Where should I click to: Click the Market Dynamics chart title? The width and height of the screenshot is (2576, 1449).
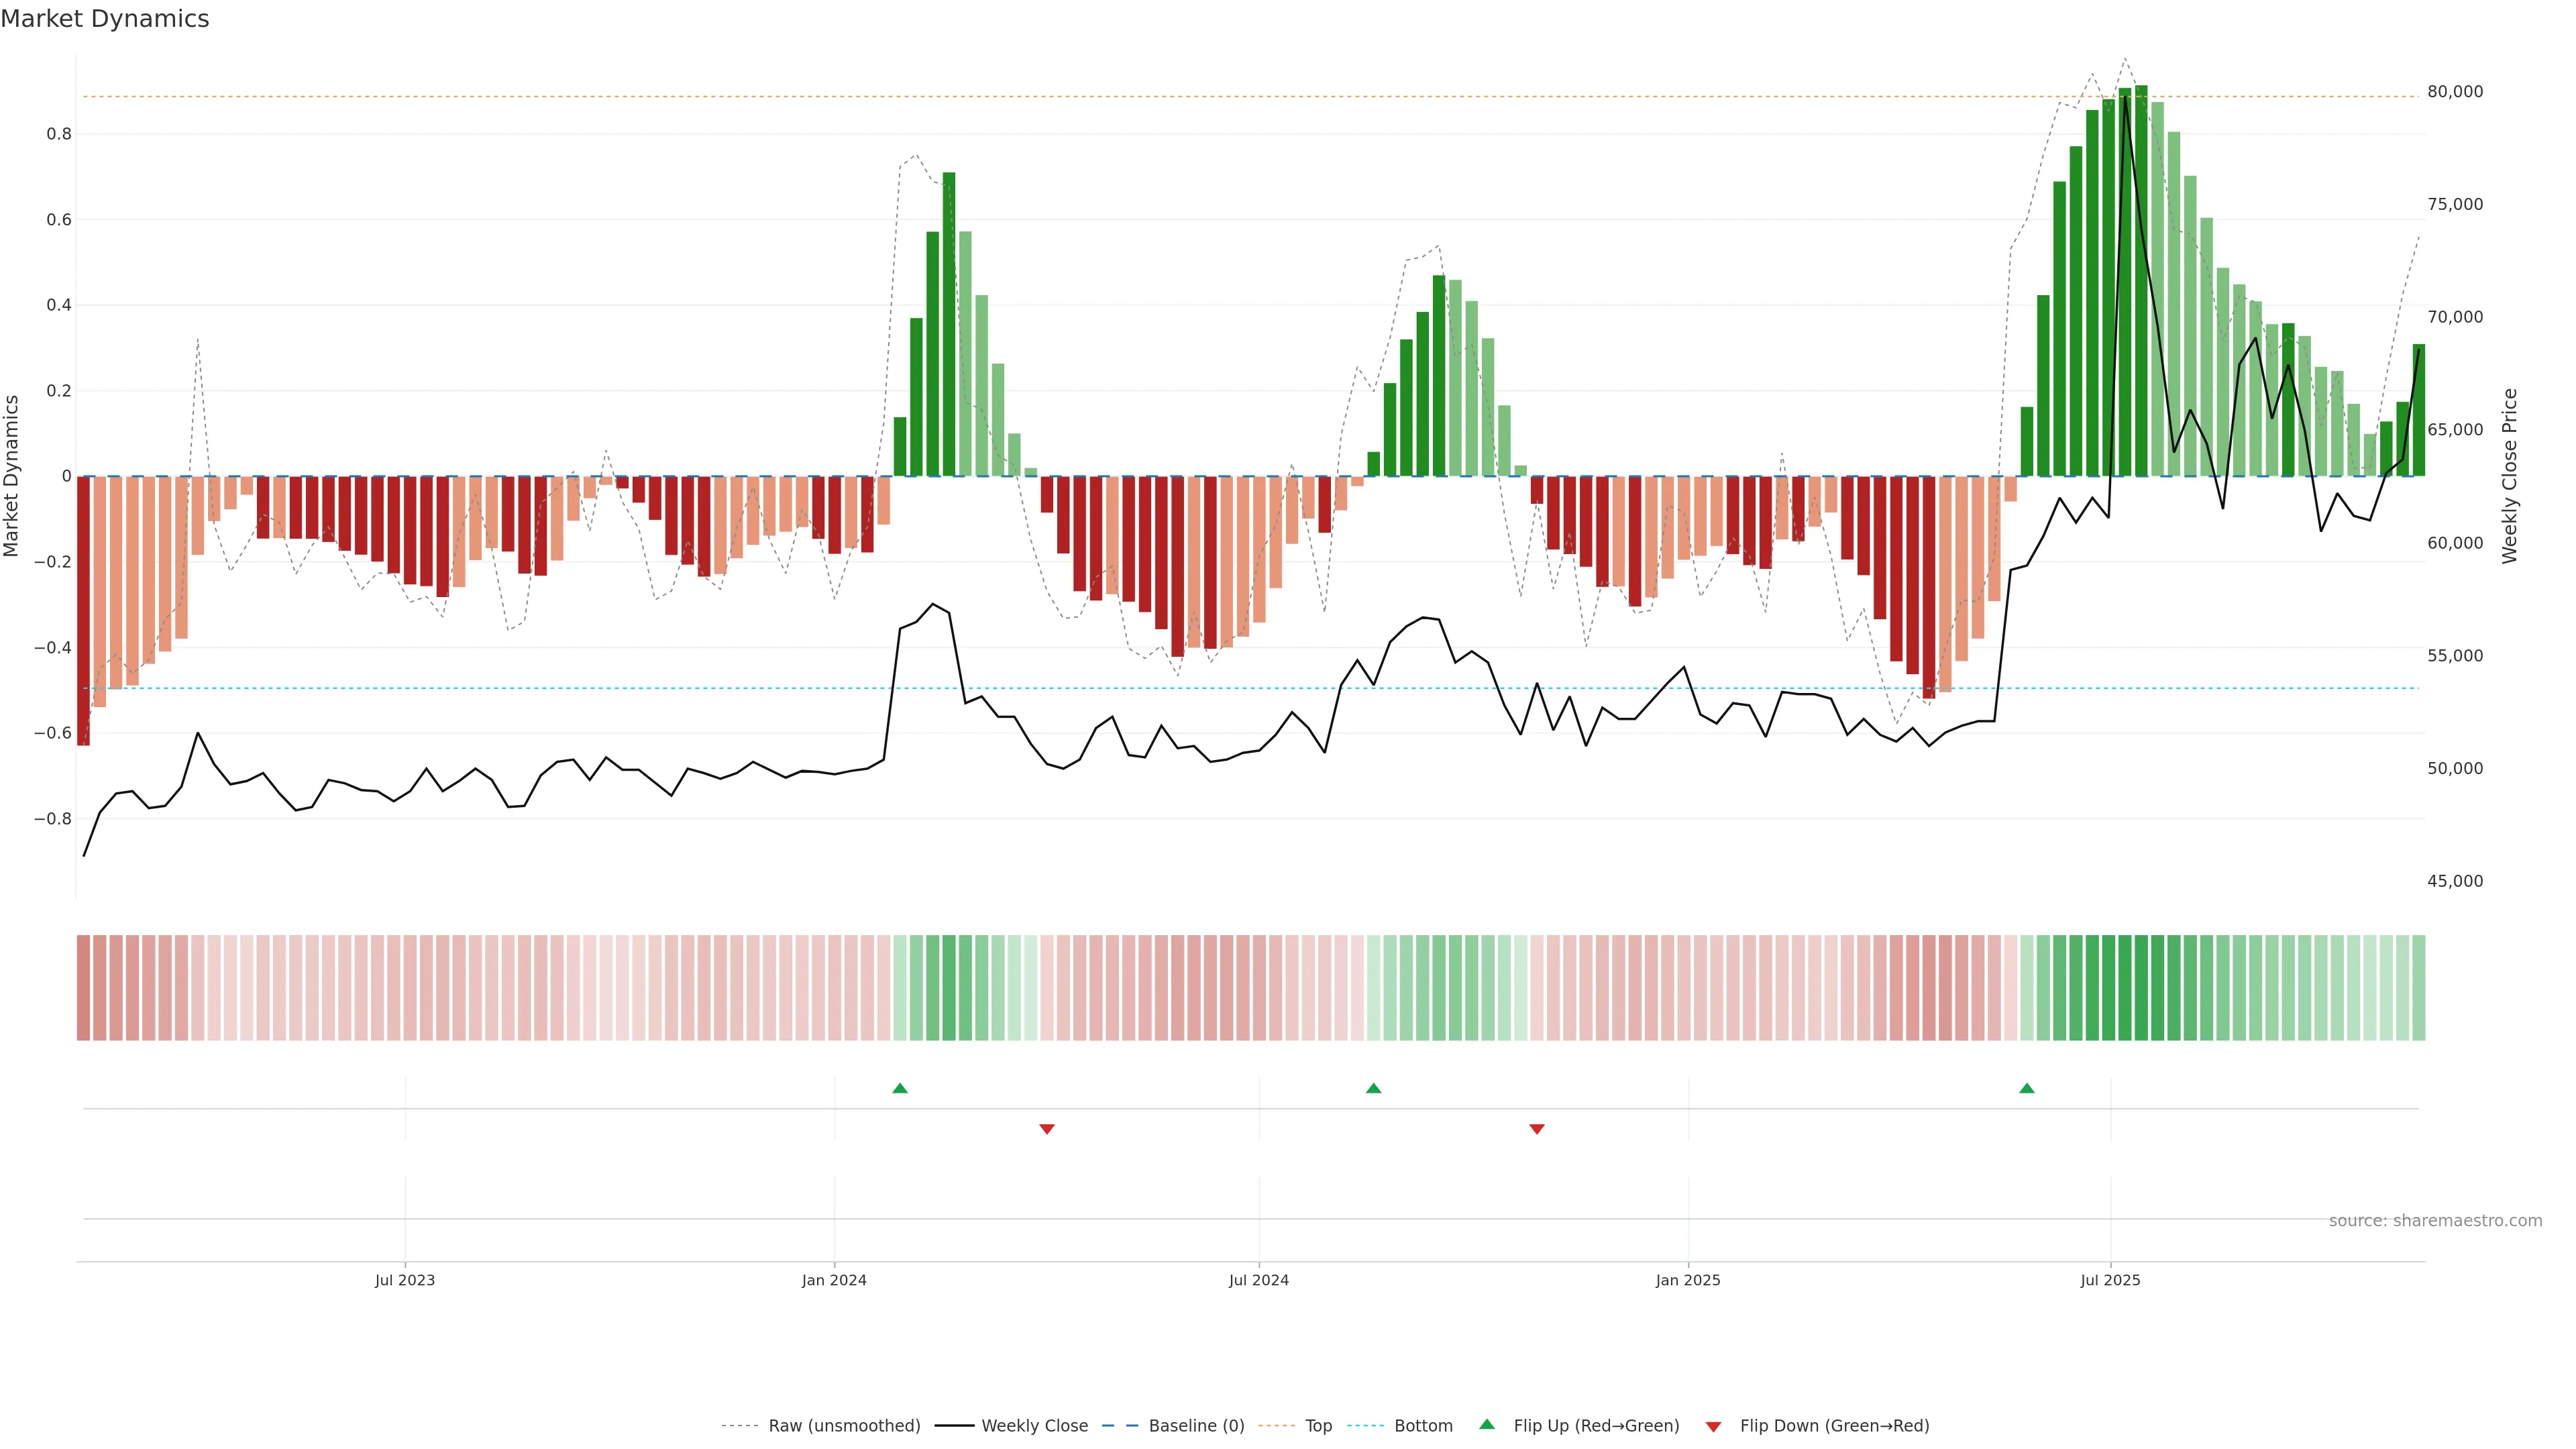(x=105, y=19)
